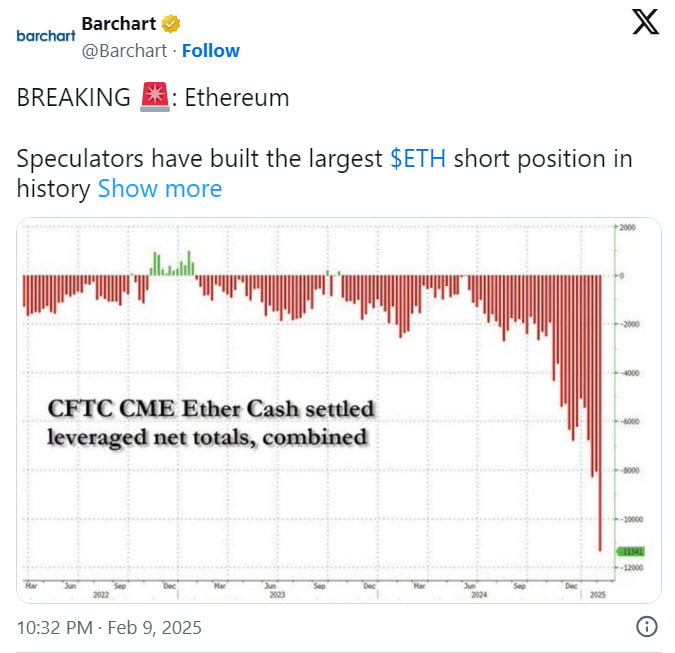Click the Barchart display name

coord(118,23)
